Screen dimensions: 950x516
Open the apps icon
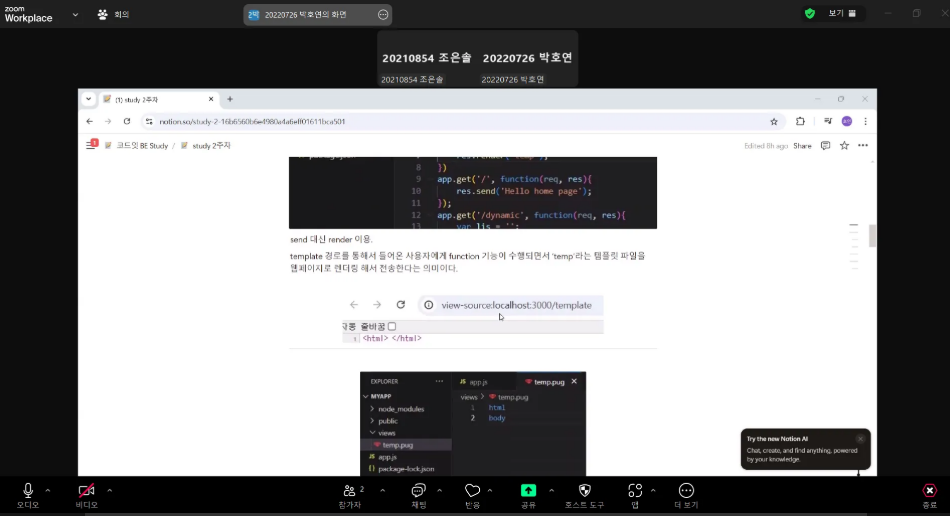pyautogui.click(x=635, y=491)
